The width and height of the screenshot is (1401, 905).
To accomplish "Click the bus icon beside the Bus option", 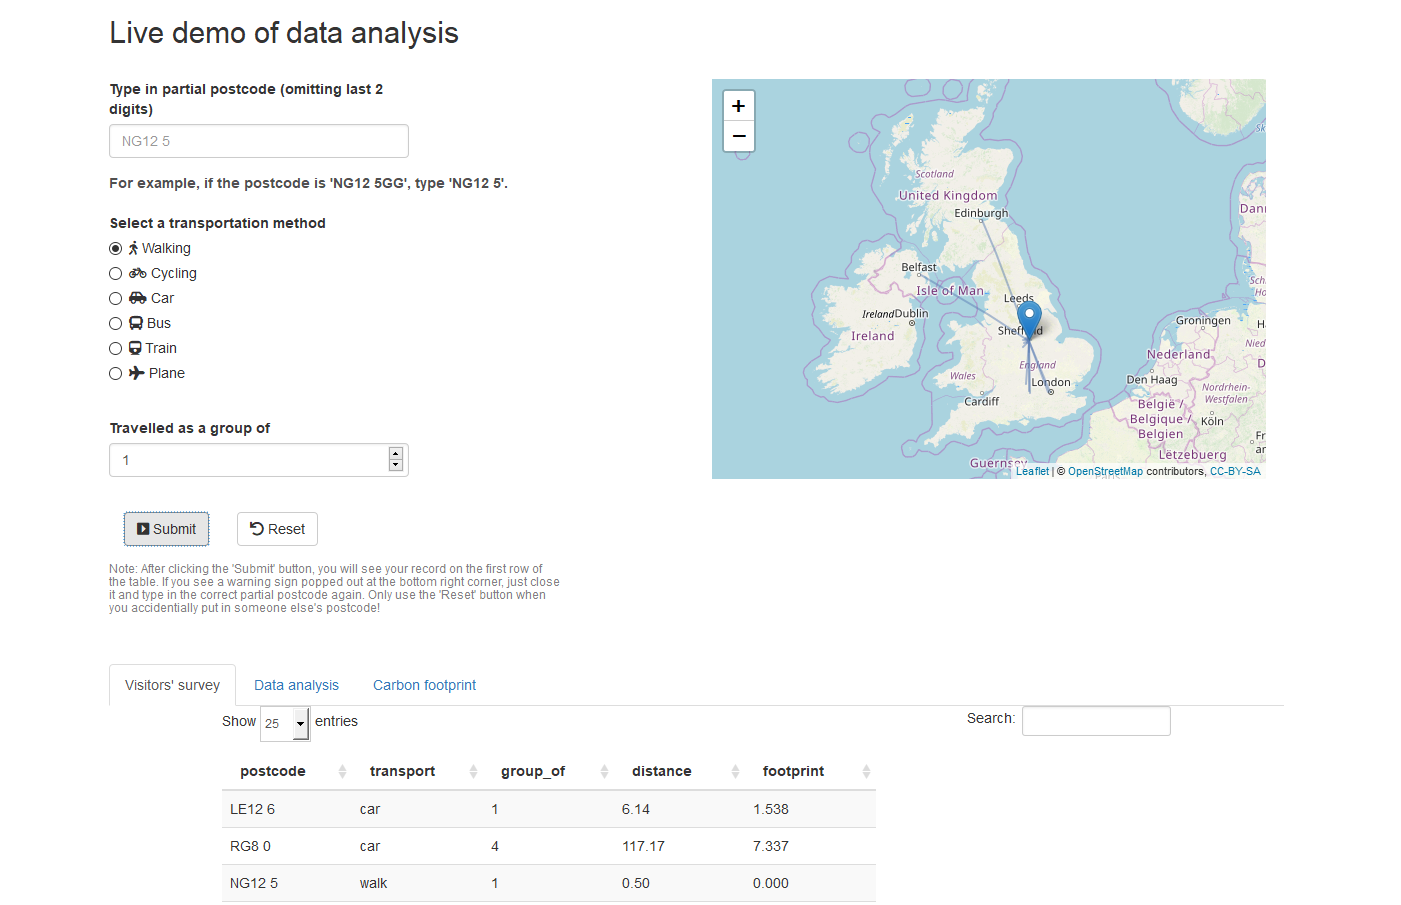I will pos(137,322).
